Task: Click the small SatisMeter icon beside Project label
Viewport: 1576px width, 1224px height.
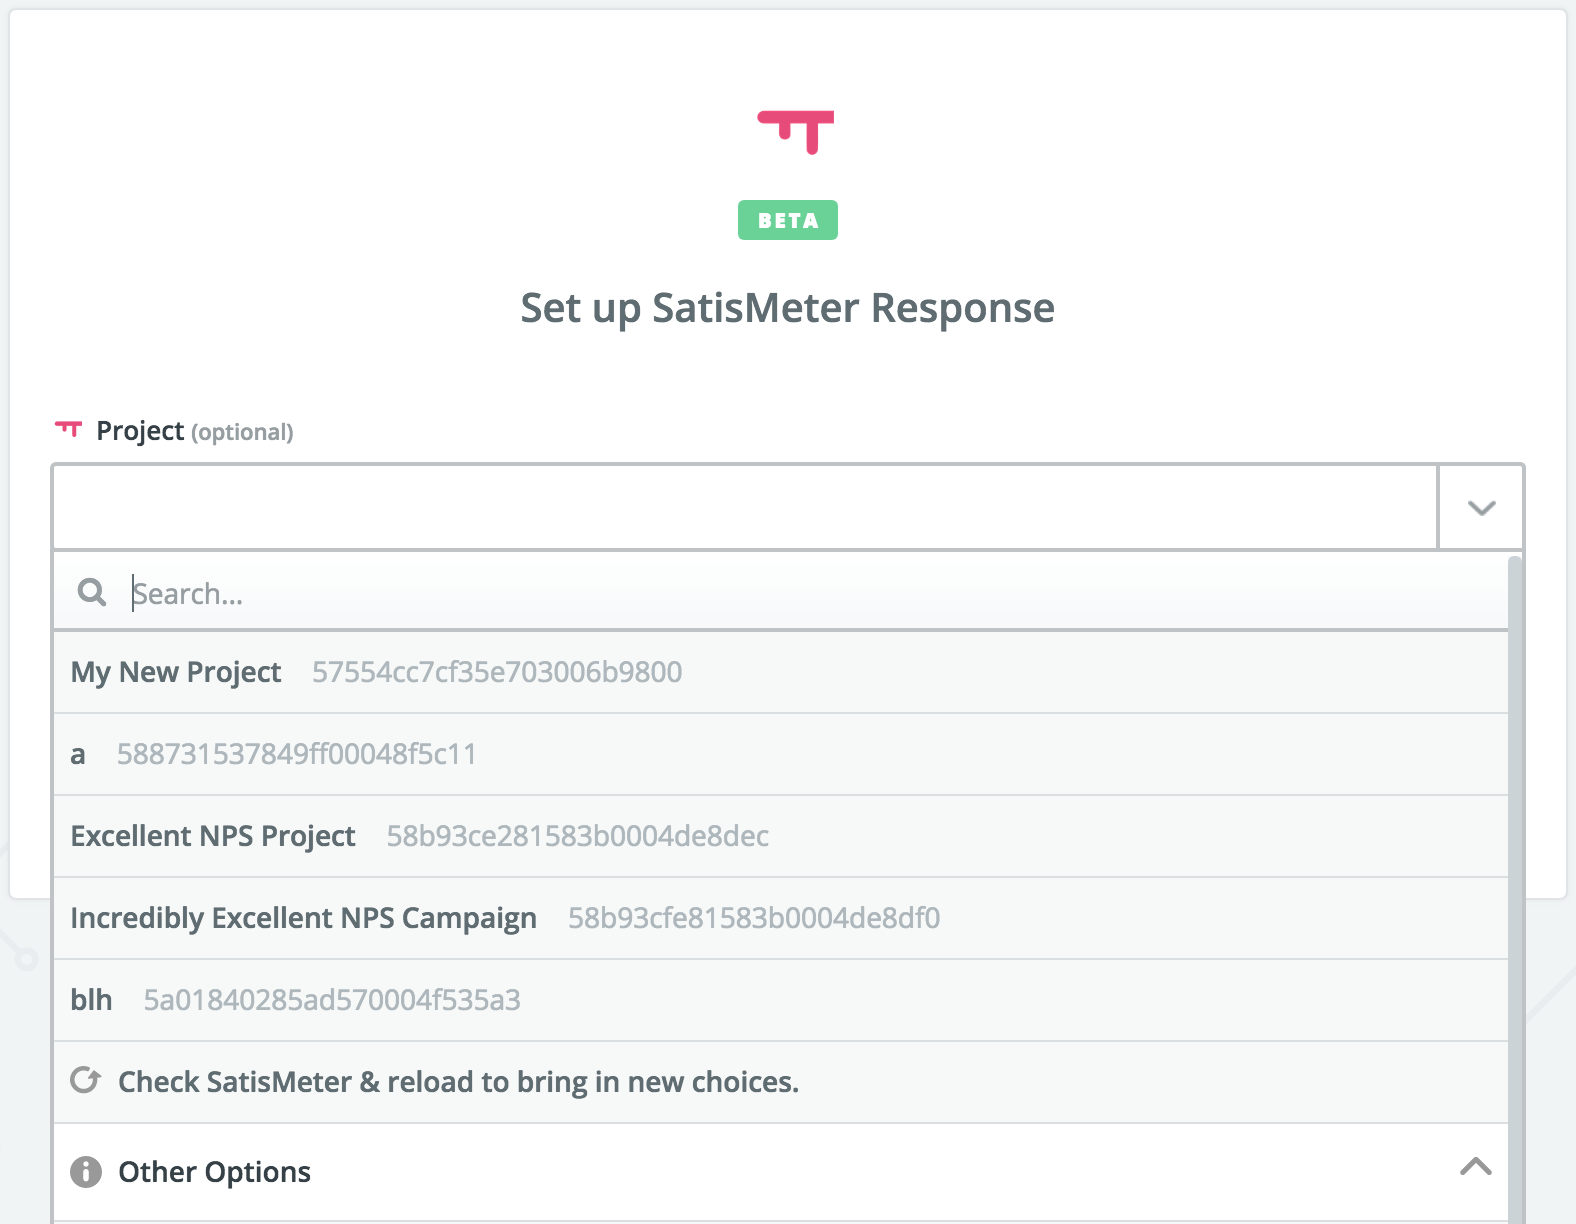Action: pyautogui.click(x=67, y=430)
